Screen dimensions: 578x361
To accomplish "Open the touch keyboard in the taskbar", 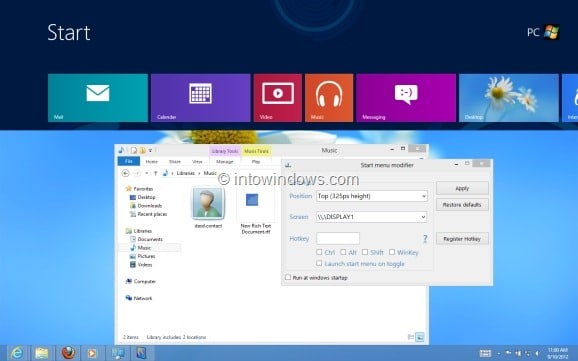I will pos(485,353).
